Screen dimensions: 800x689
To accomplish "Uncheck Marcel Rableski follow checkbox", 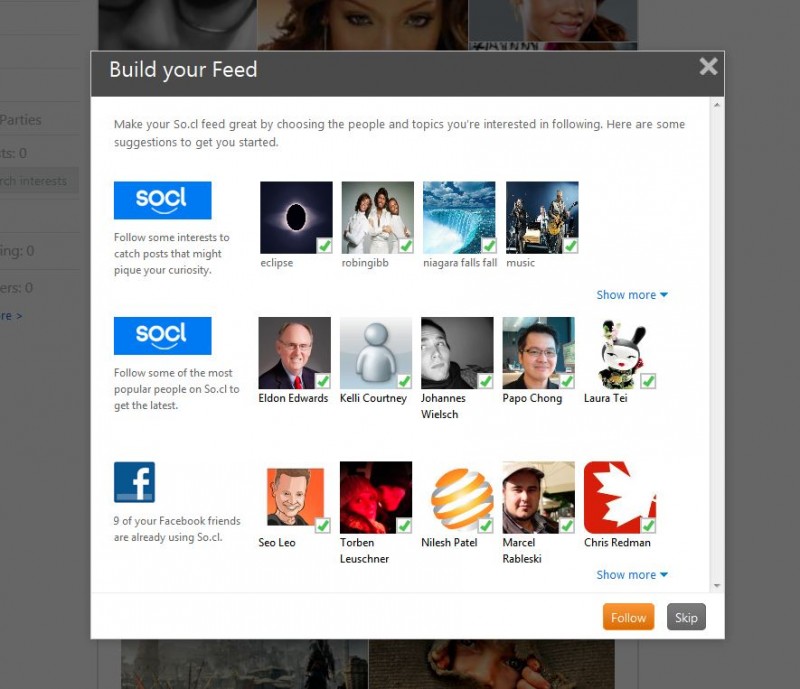I will click(567, 525).
